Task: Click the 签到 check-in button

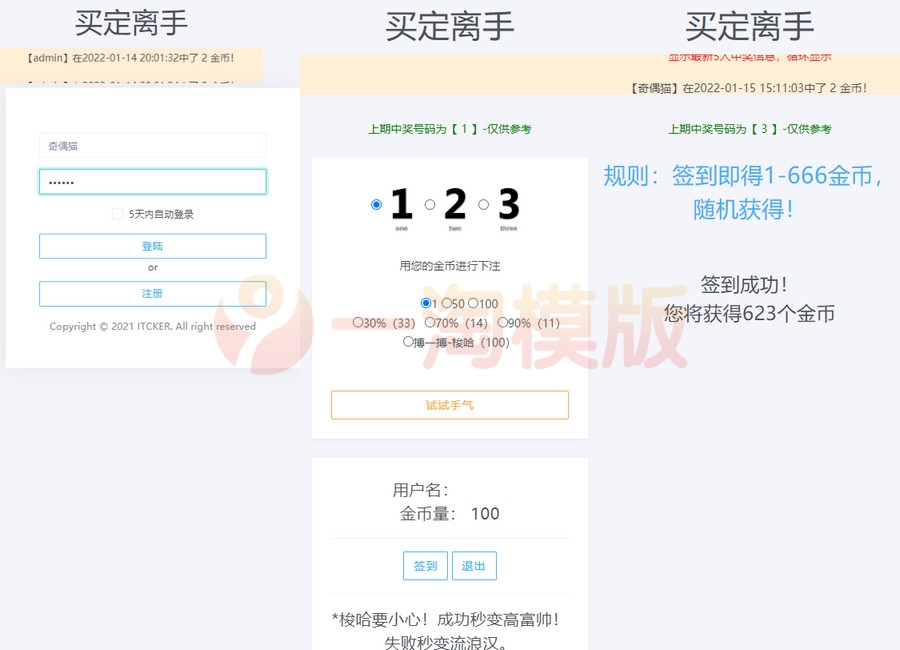Action: (x=425, y=565)
